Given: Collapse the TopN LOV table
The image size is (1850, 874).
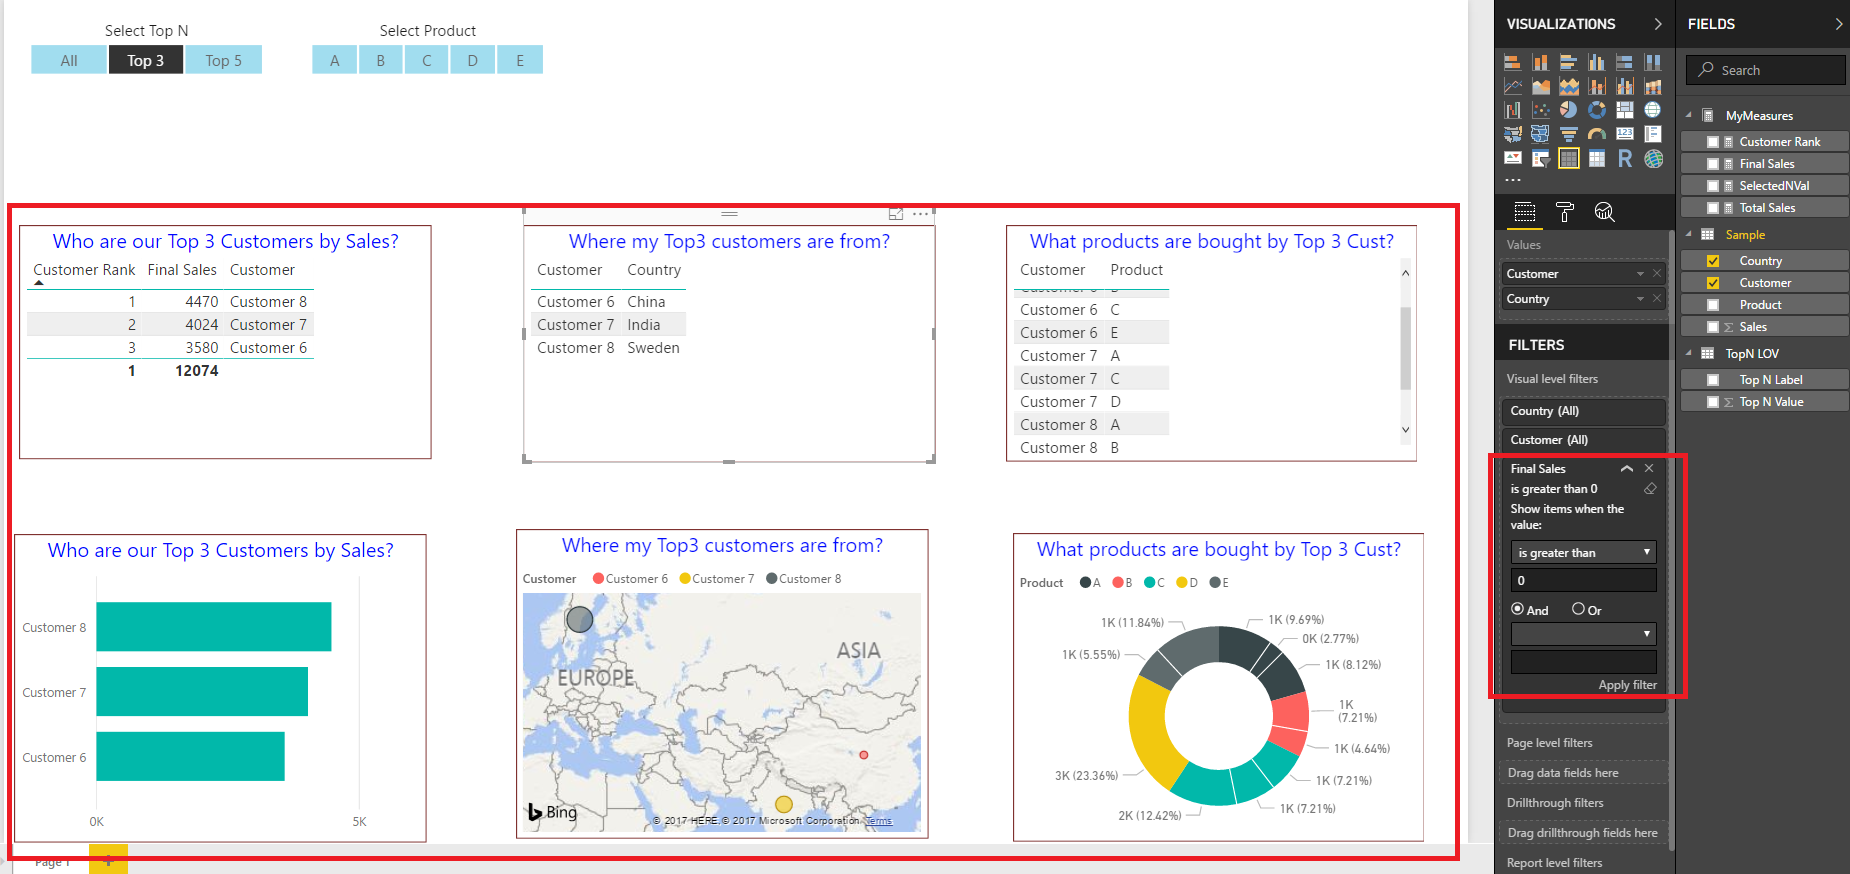Looking at the screenshot, I should coord(1689,353).
